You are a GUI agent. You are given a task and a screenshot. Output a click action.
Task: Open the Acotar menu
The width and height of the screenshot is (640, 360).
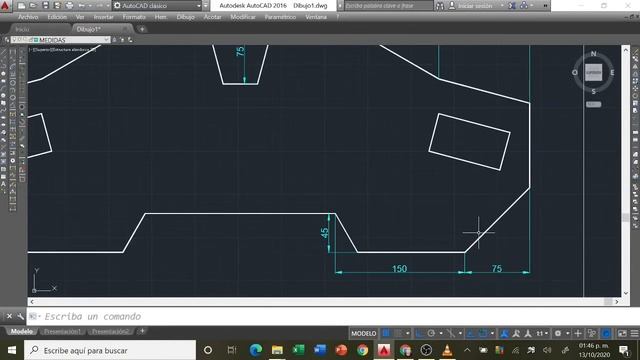pos(213,17)
